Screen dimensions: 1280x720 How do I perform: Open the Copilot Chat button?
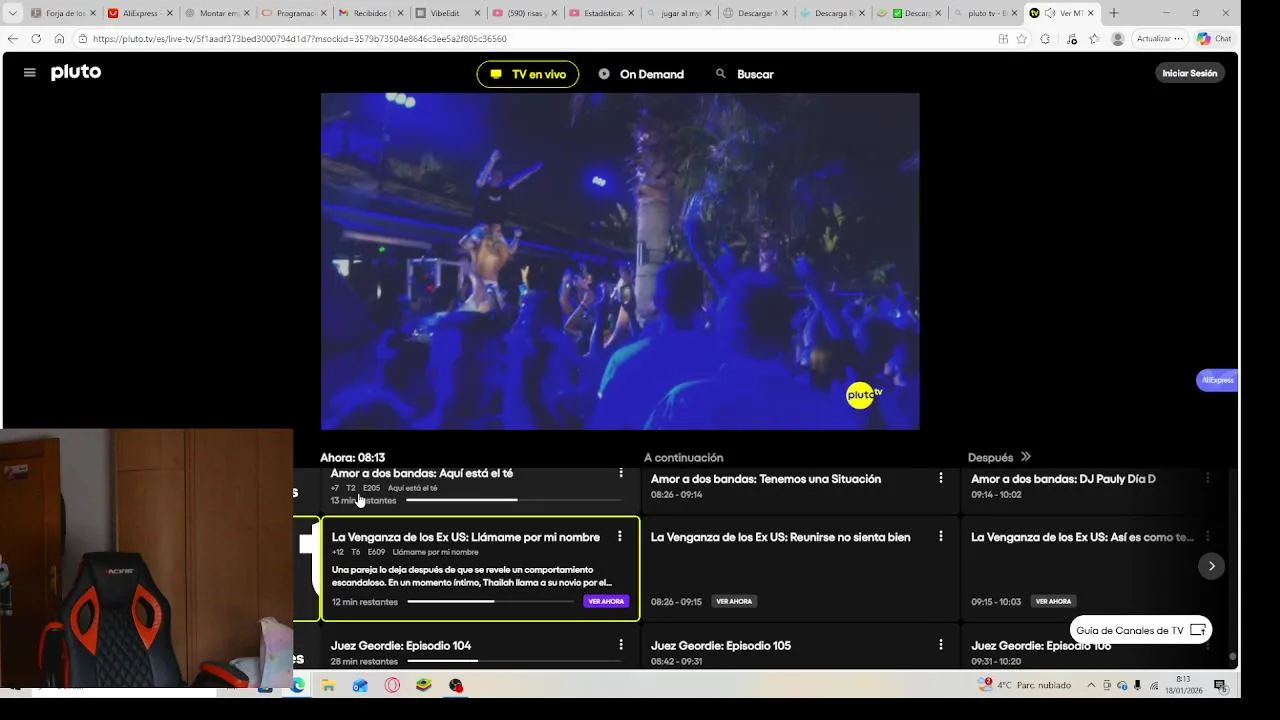click(x=1215, y=39)
